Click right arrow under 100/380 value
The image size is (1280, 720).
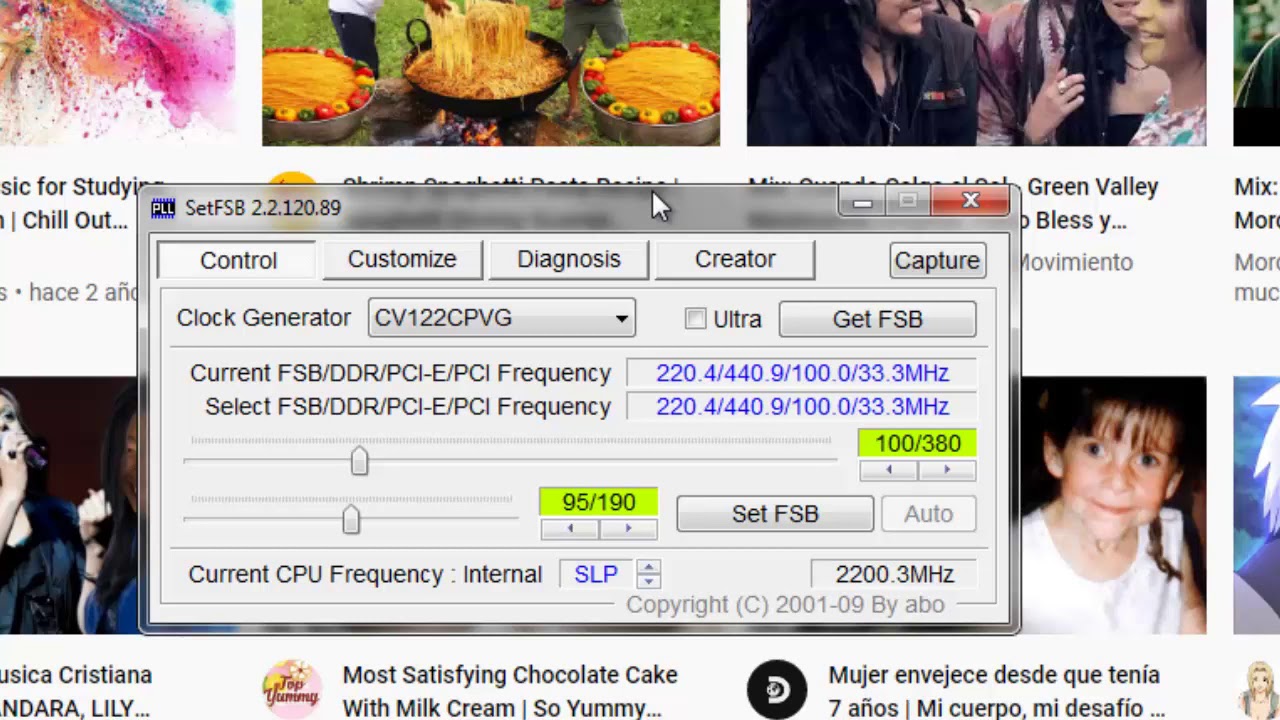pos(946,470)
